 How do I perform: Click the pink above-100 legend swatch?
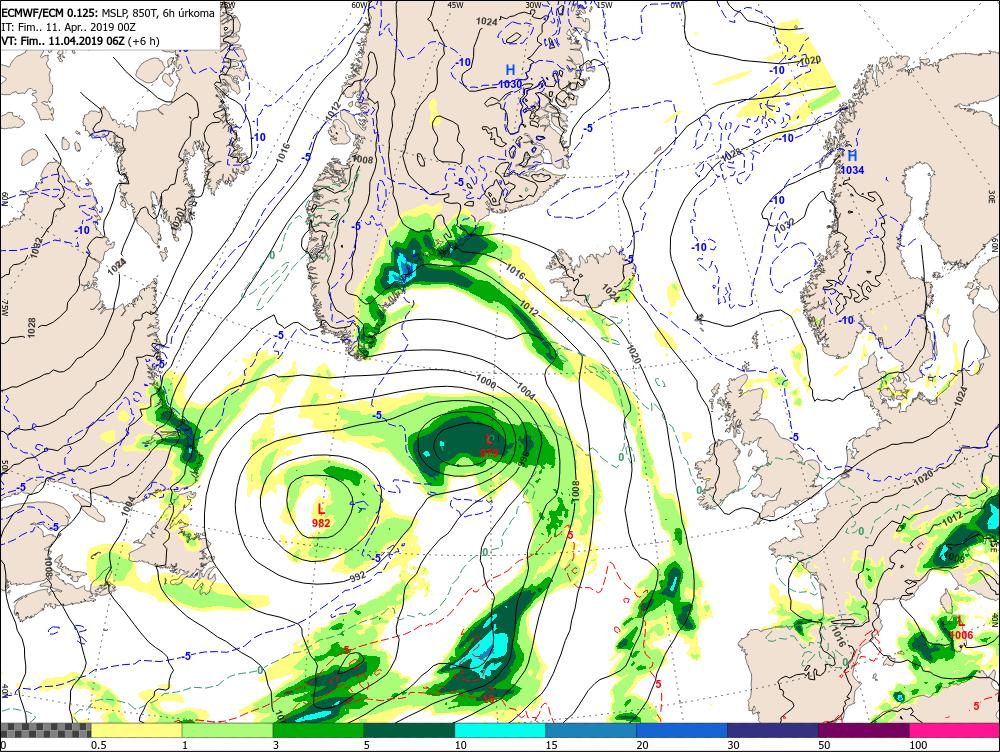pos(954,730)
